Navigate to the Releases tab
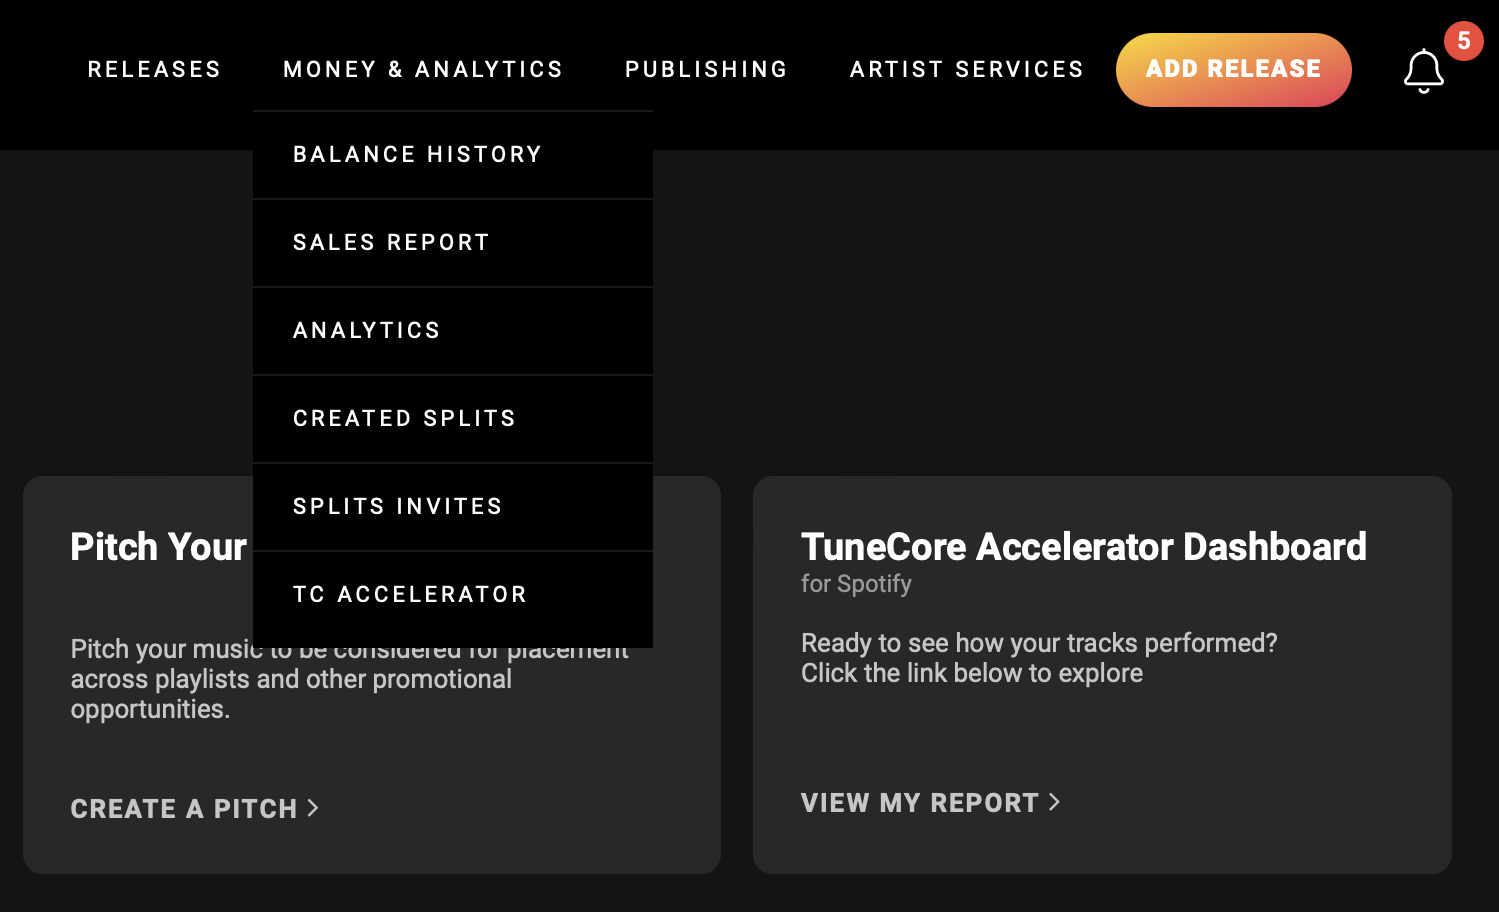 [154, 69]
